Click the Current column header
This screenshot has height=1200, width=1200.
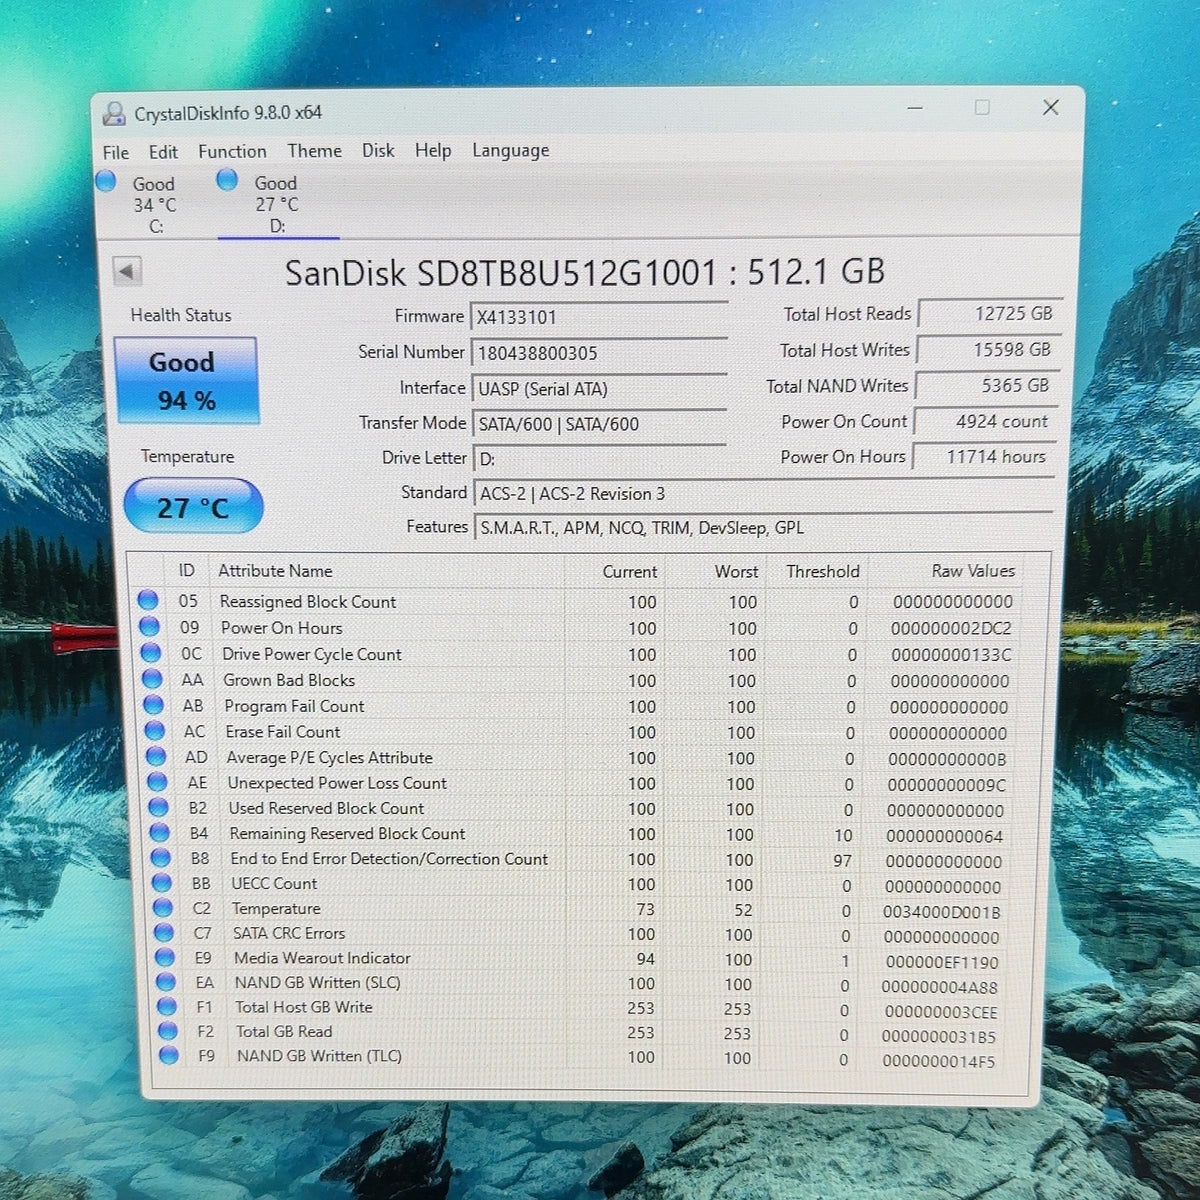click(629, 572)
